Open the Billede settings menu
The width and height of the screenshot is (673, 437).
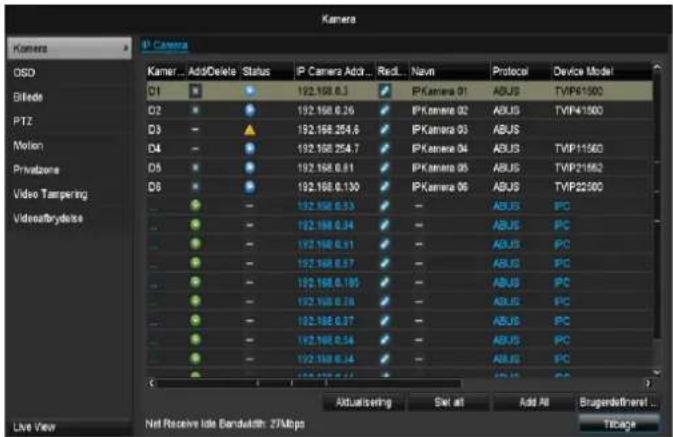tap(28, 97)
